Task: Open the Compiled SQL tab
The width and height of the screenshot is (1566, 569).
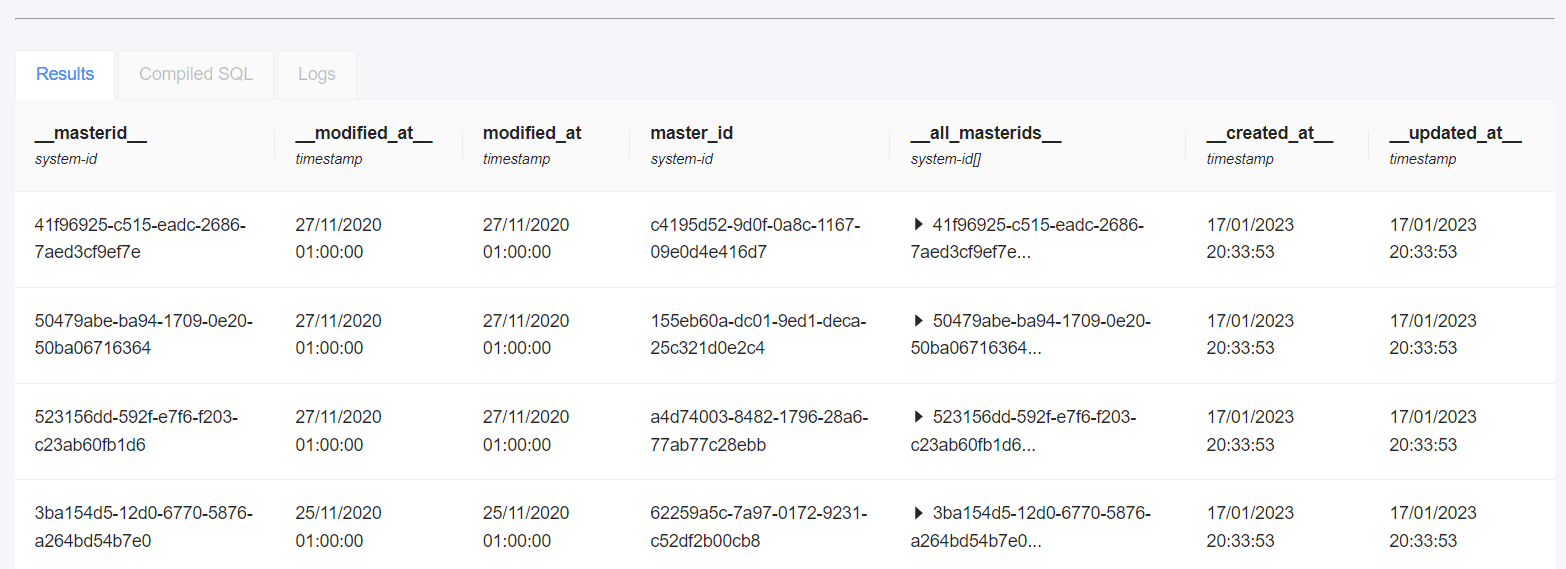Action: click(x=196, y=75)
